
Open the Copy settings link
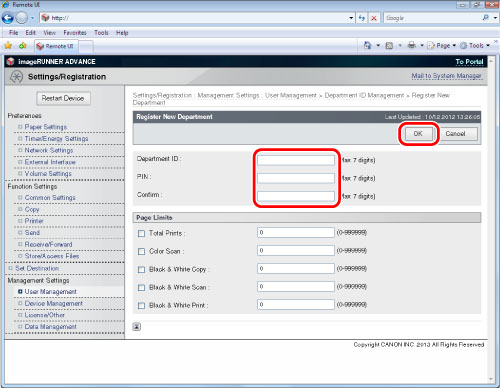[32, 209]
